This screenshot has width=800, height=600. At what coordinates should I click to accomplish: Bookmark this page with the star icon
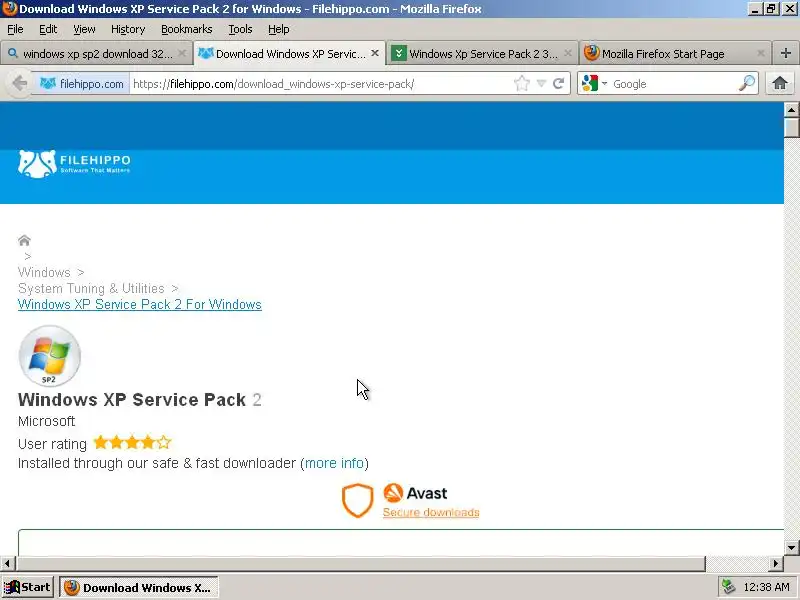[x=521, y=84]
